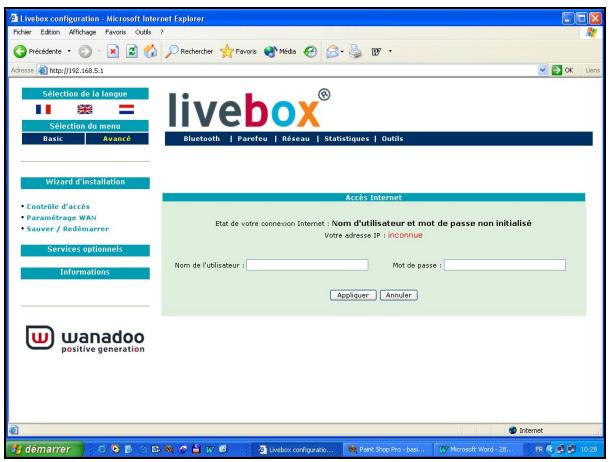Open the Outils menu in menu bar
The image size is (610, 462).
pyautogui.click(x=143, y=32)
